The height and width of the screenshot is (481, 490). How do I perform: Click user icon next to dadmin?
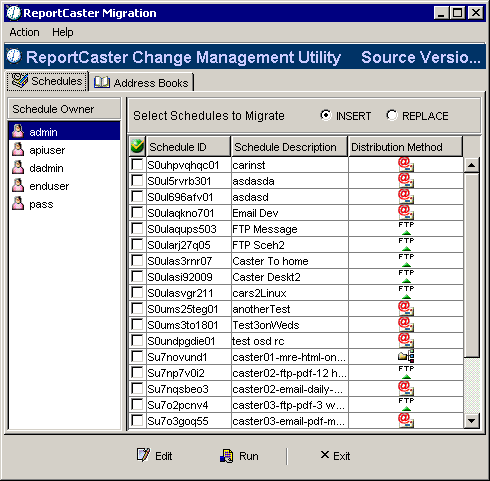(x=18, y=168)
